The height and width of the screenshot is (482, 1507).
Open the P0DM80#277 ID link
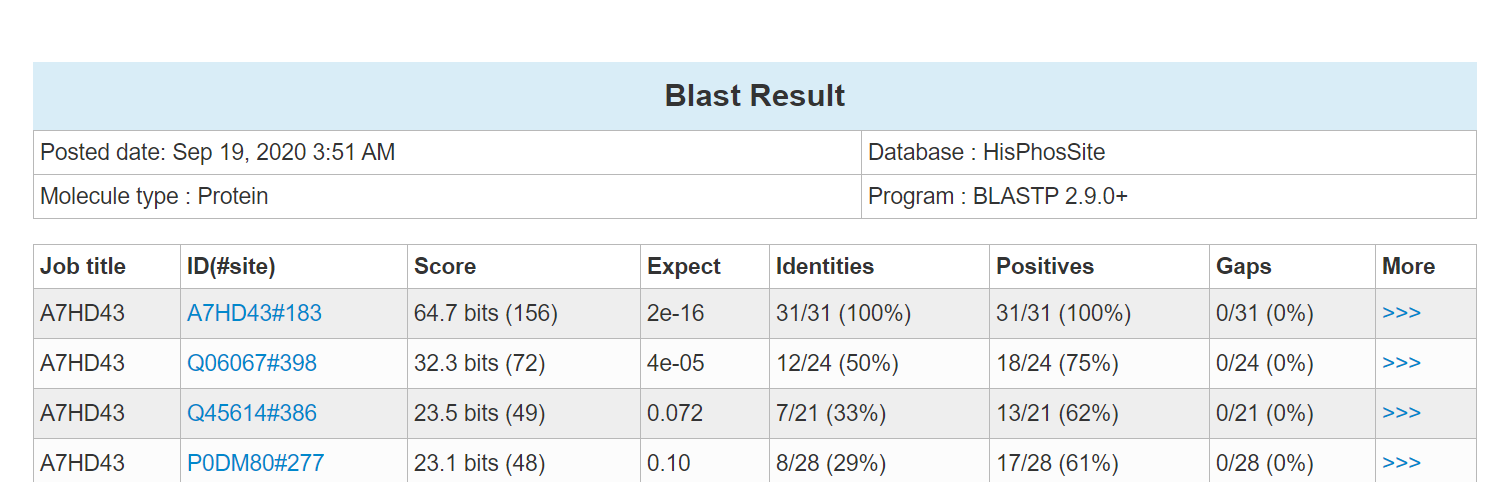(255, 463)
